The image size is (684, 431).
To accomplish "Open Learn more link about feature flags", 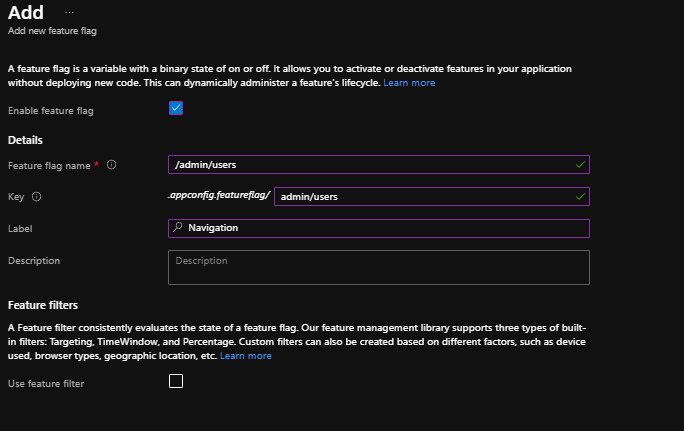I will (409, 83).
